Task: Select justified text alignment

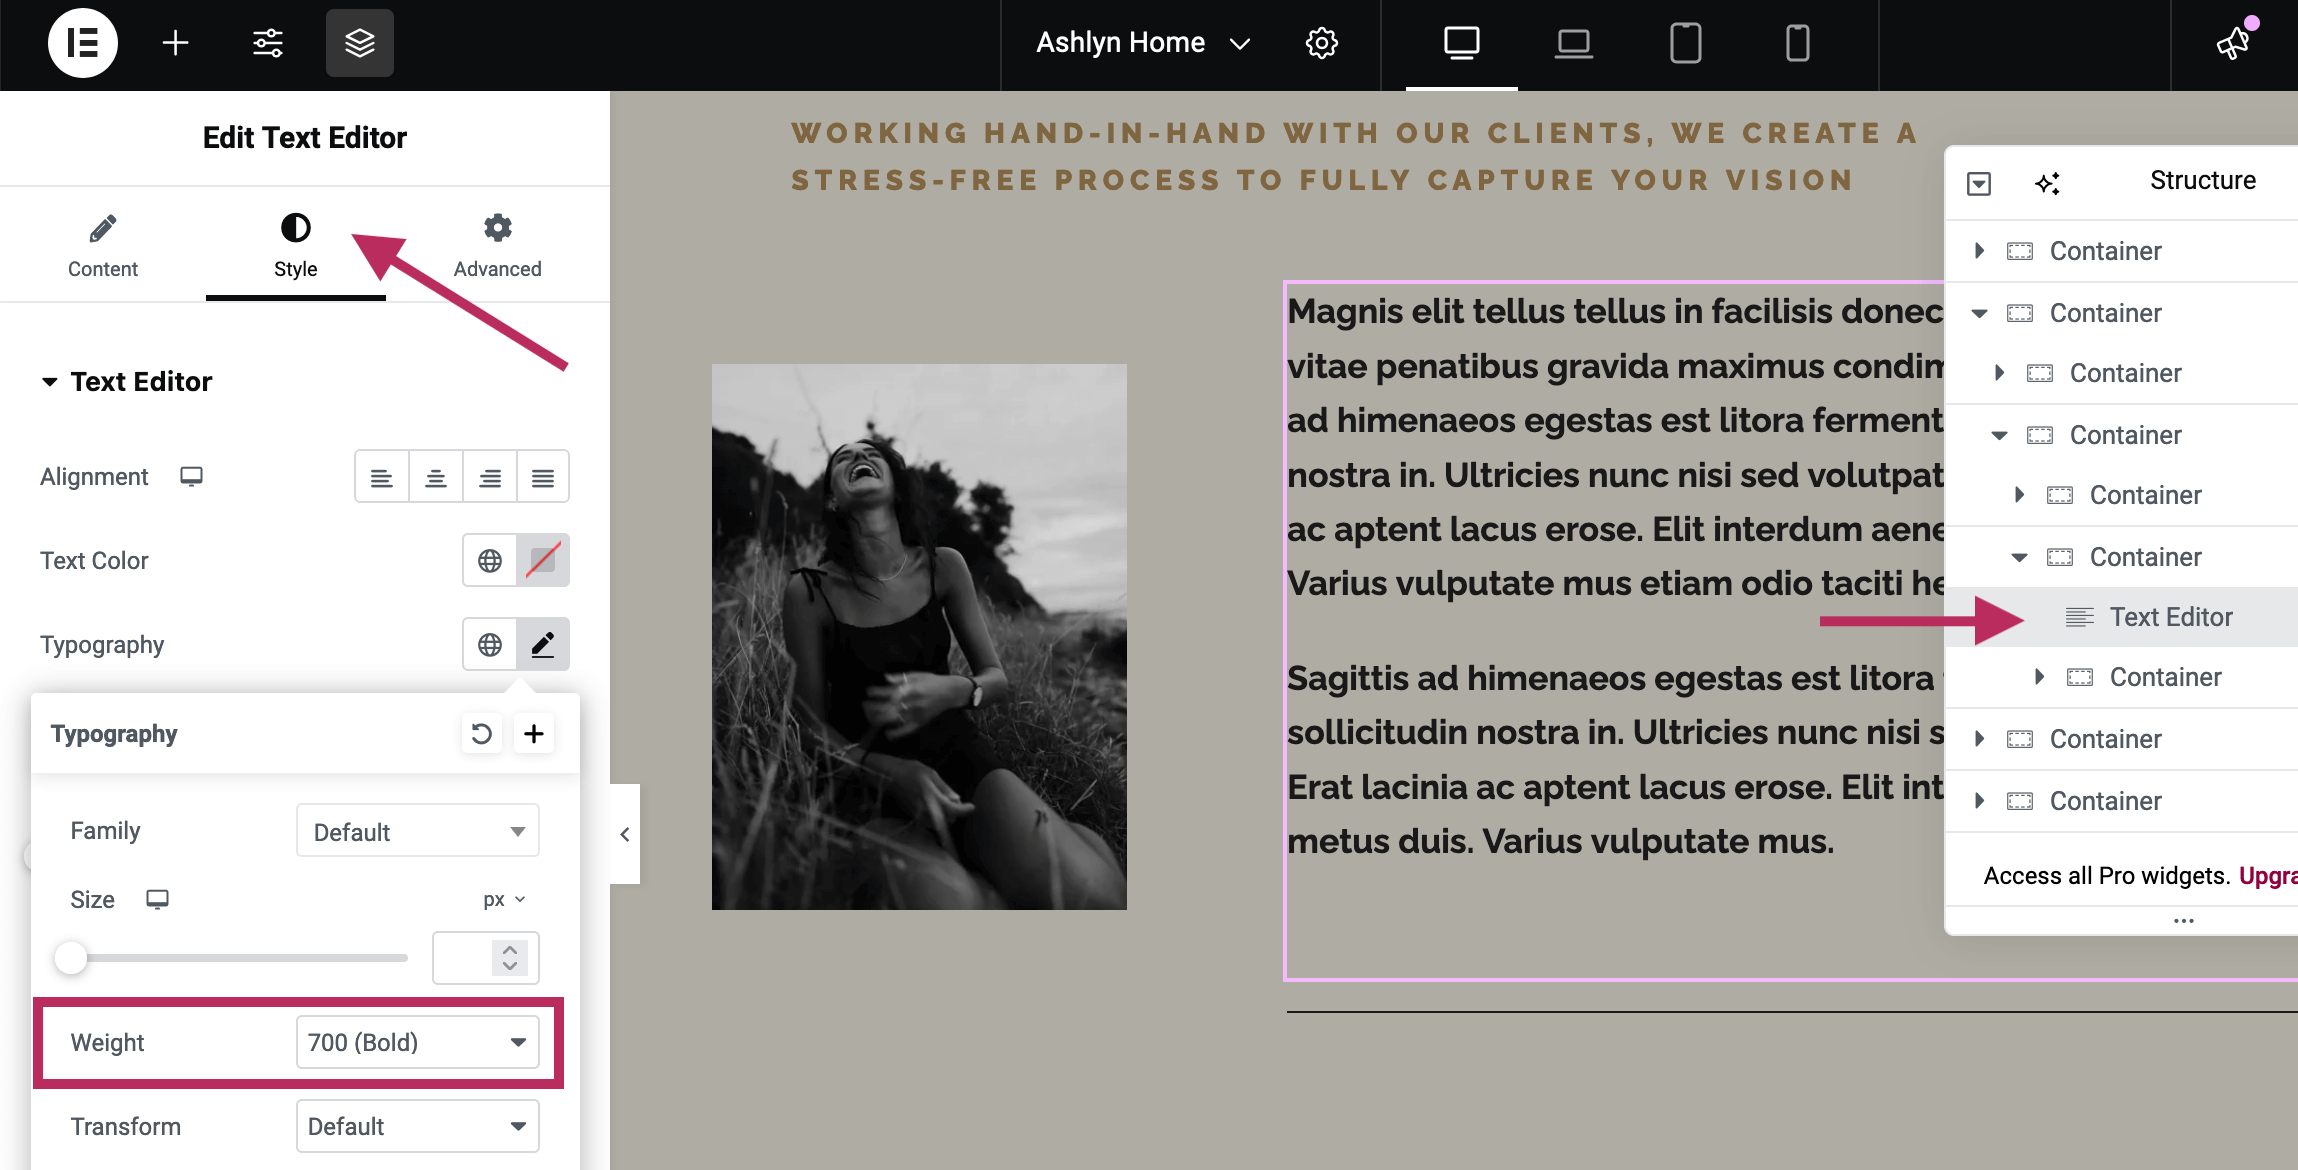Action: point(543,477)
